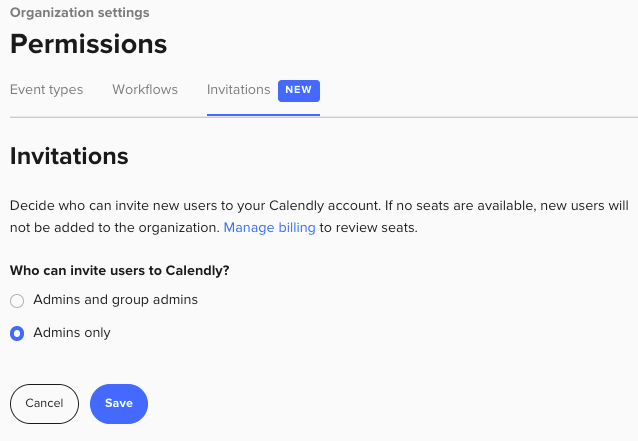The image size is (638, 441).
Task: Save the invitation permission settings
Action: click(118, 404)
